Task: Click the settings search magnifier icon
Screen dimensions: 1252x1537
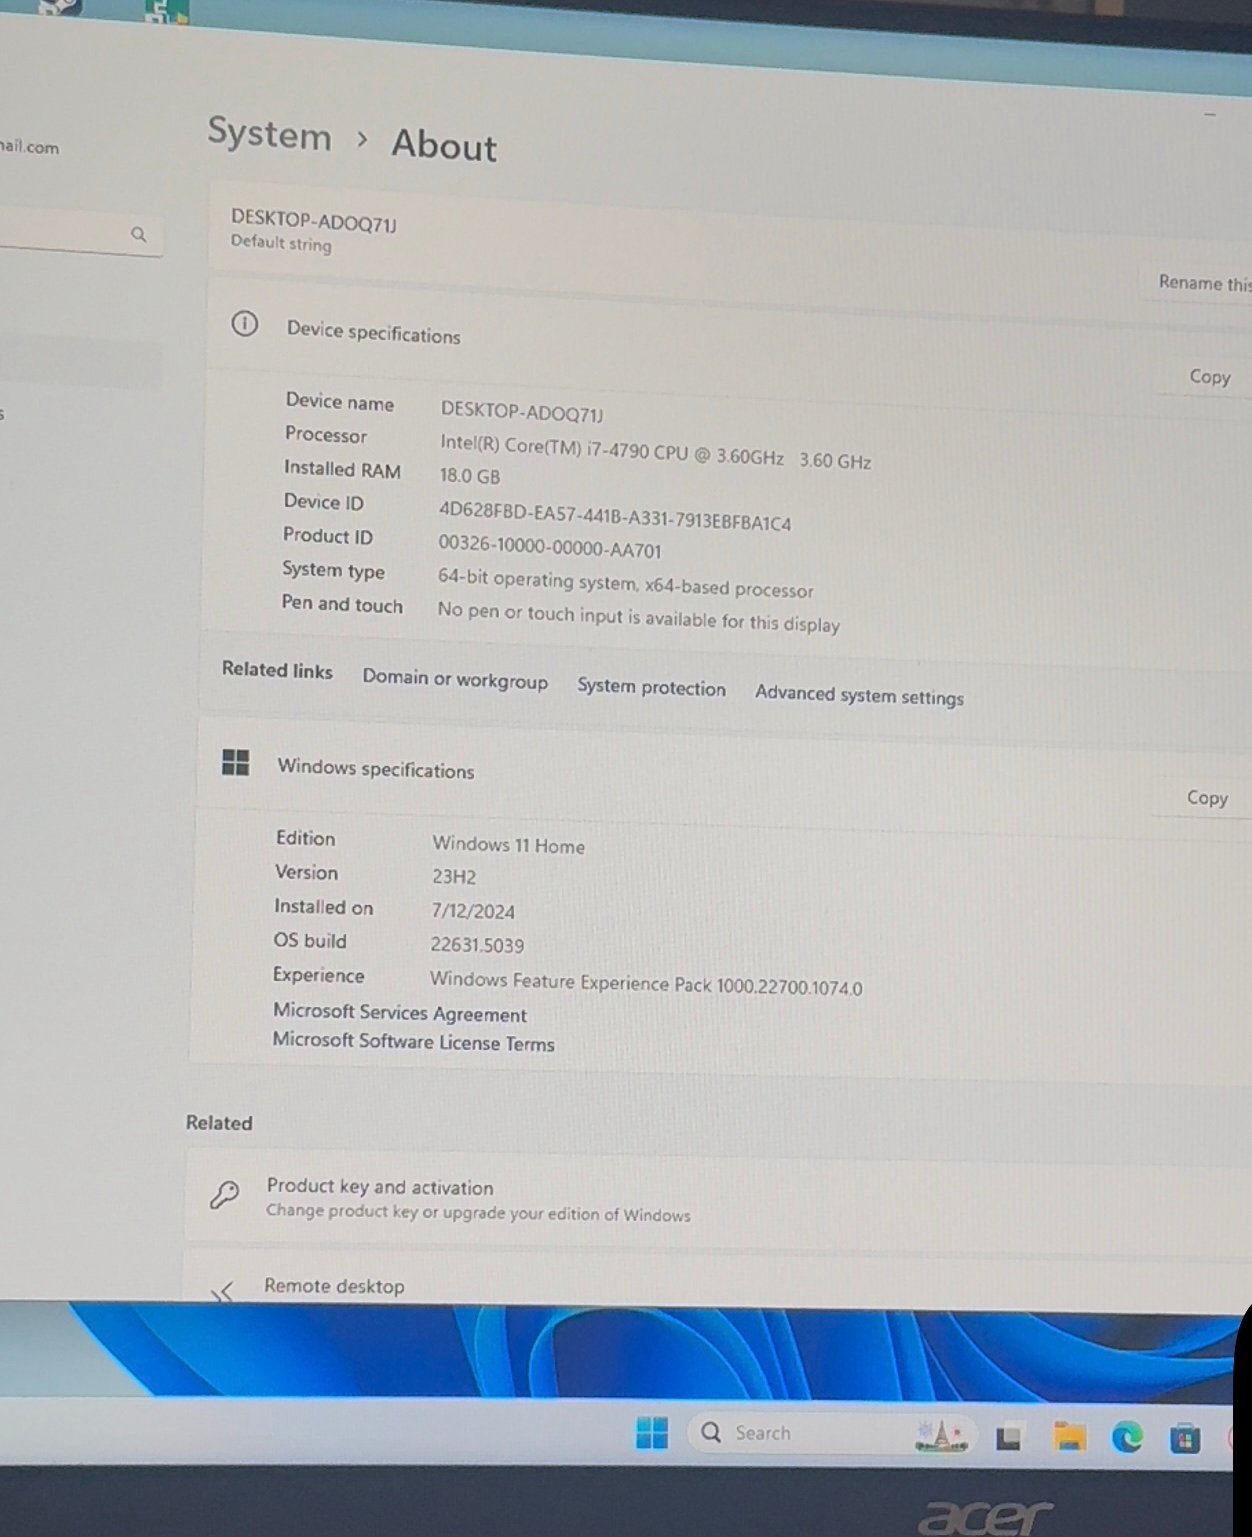Action: point(139,234)
